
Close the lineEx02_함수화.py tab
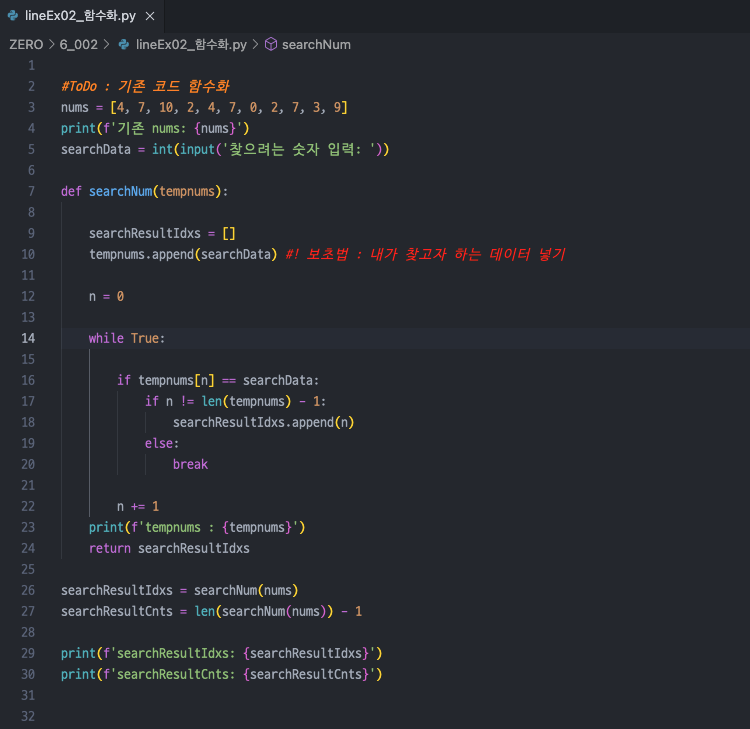(x=150, y=16)
